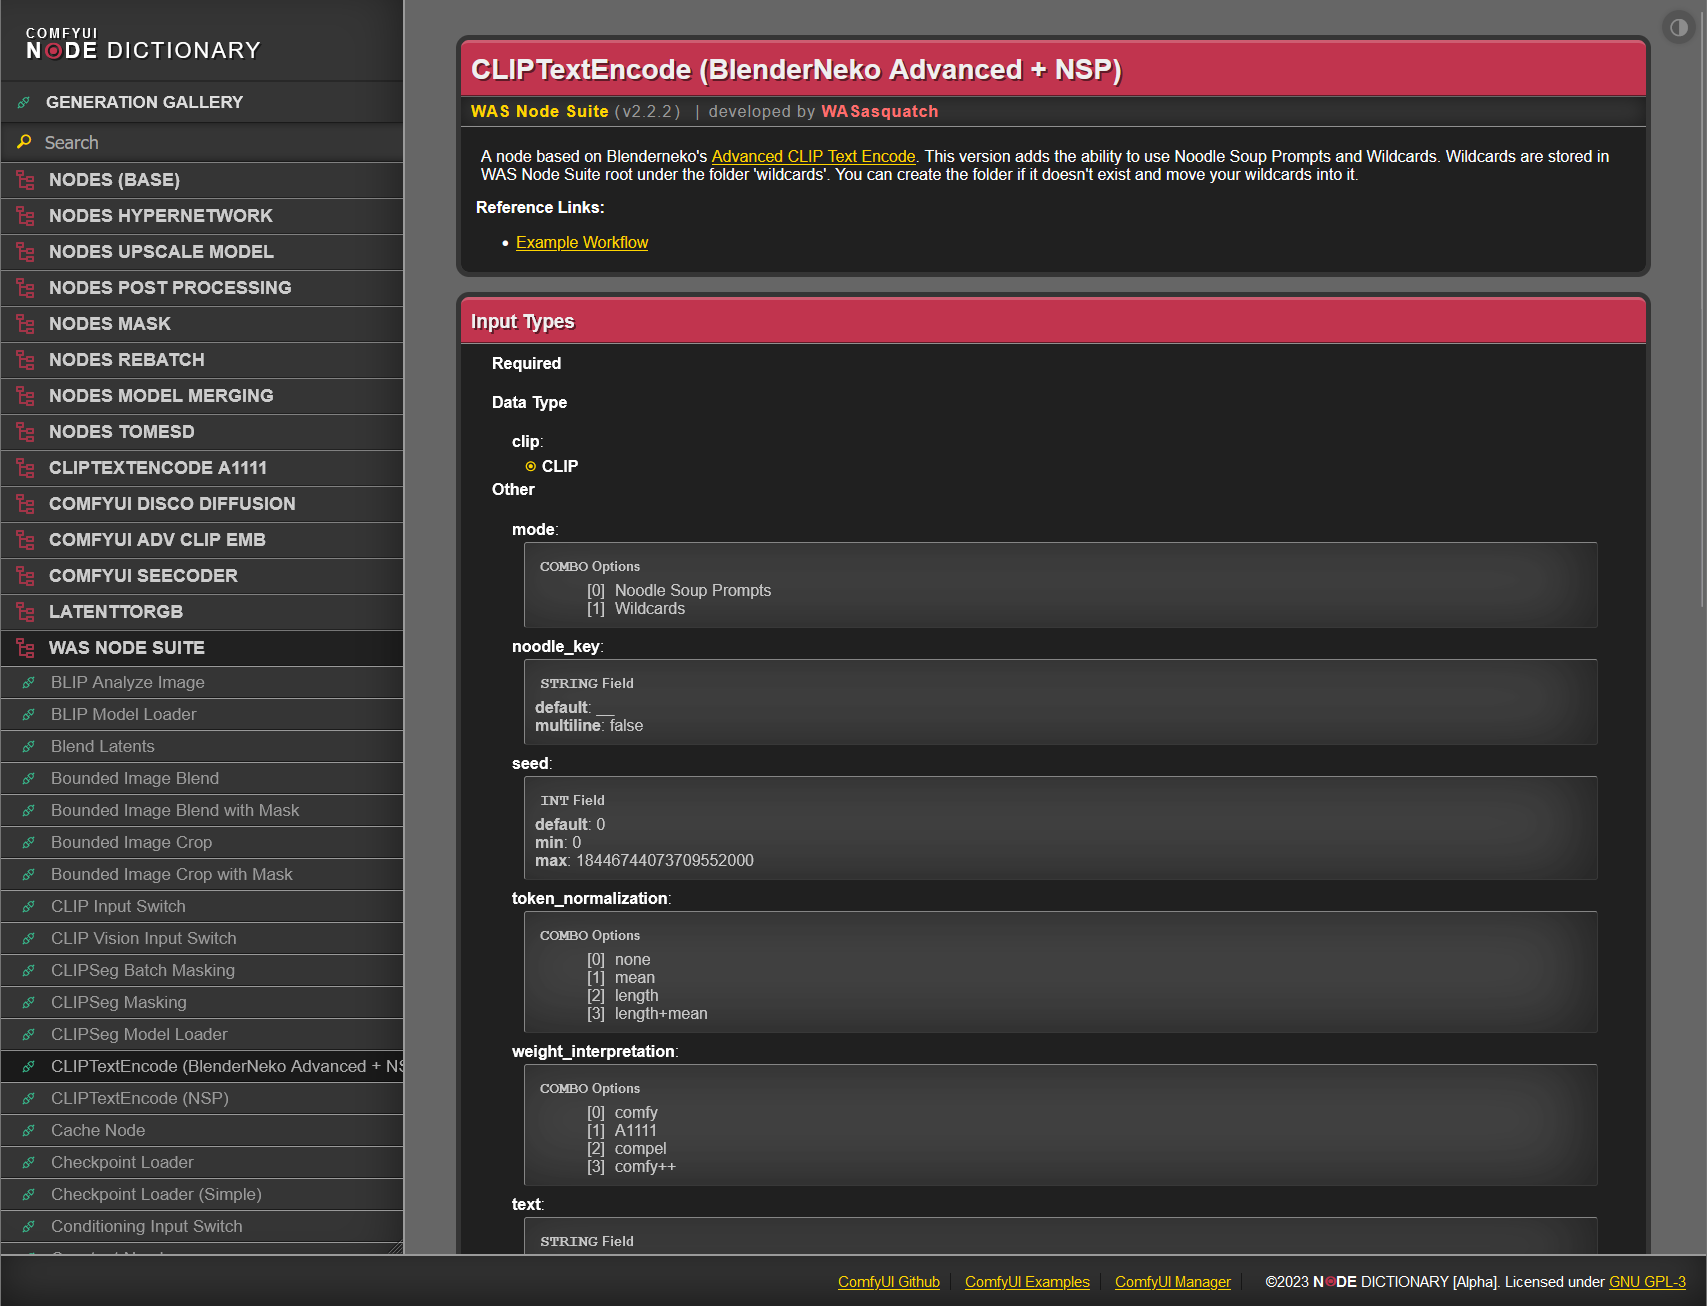The height and width of the screenshot is (1306, 1707).
Task: Open the CLIPSeg Model Loader entry
Action: coord(202,1034)
